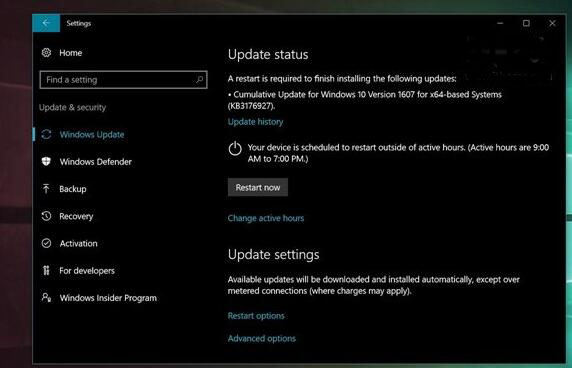The image size is (572, 368).
Task: Click the Activation checkmark circle icon
Action: tap(46, 243)
